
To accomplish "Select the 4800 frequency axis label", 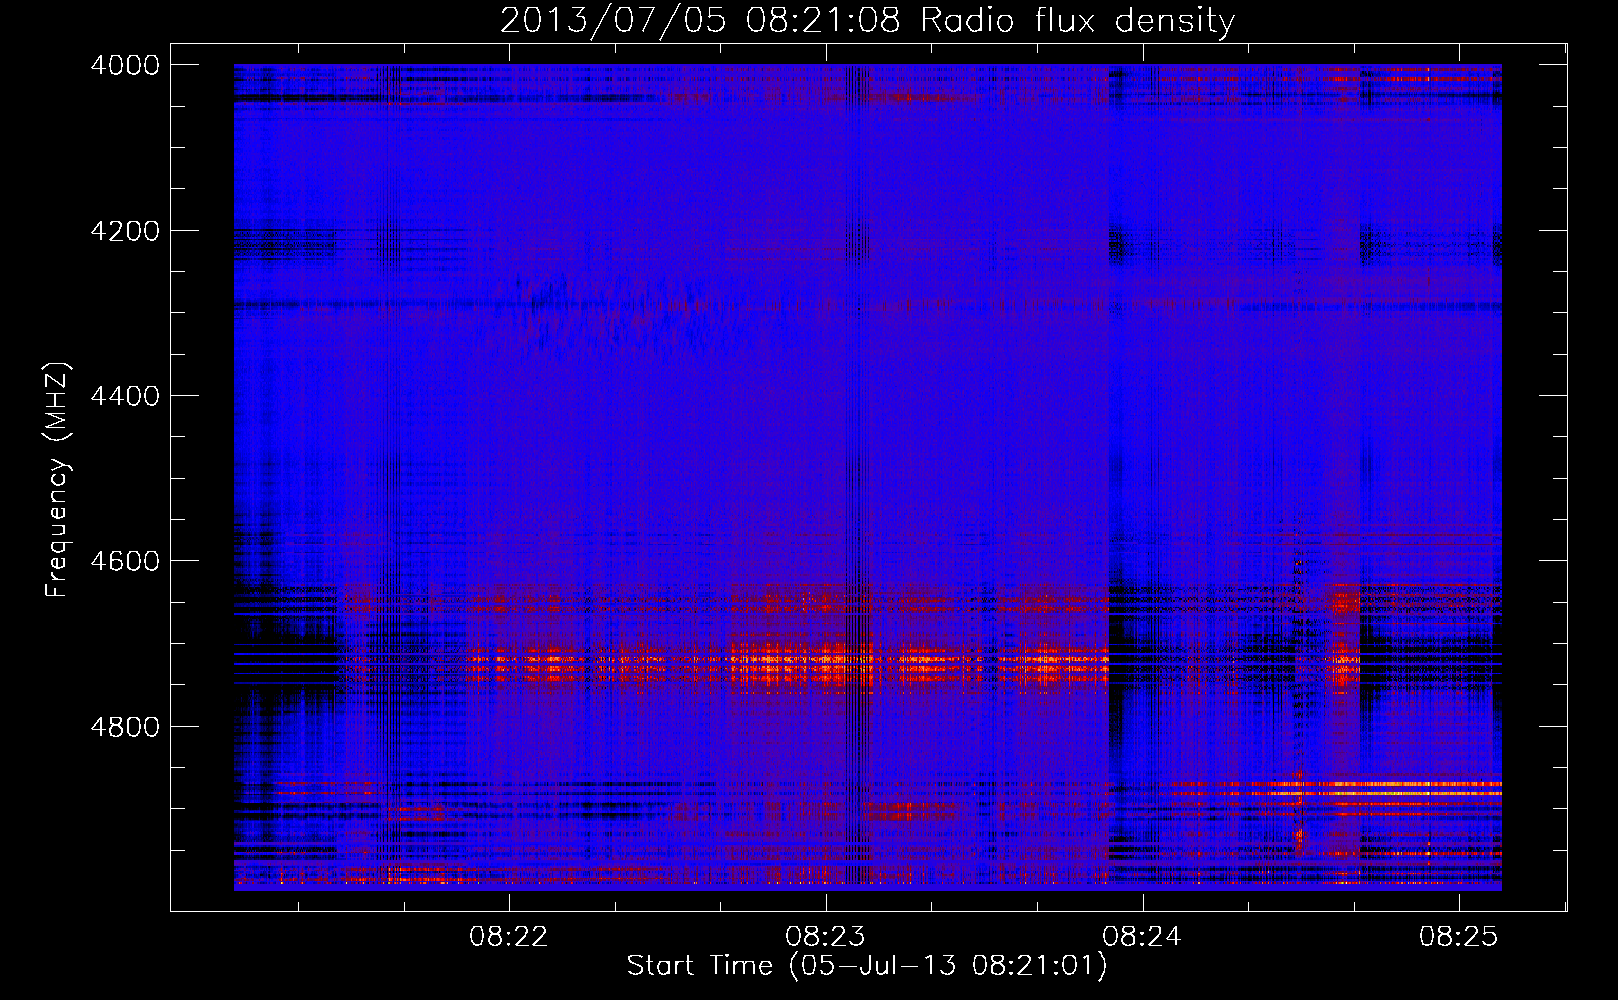I will point(125,727).
